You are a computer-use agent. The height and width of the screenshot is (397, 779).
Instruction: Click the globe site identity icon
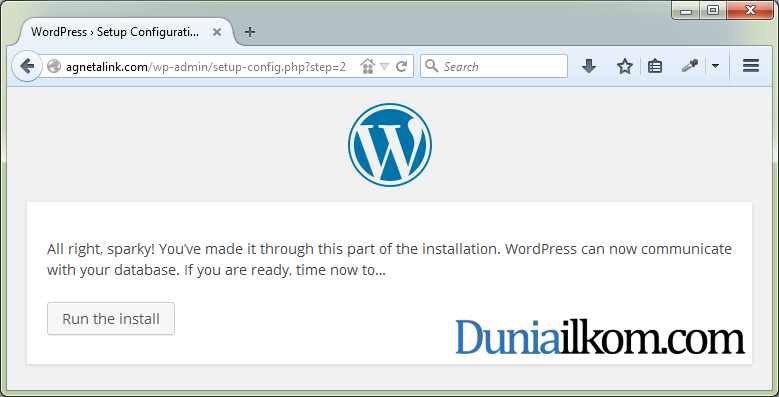54,66
